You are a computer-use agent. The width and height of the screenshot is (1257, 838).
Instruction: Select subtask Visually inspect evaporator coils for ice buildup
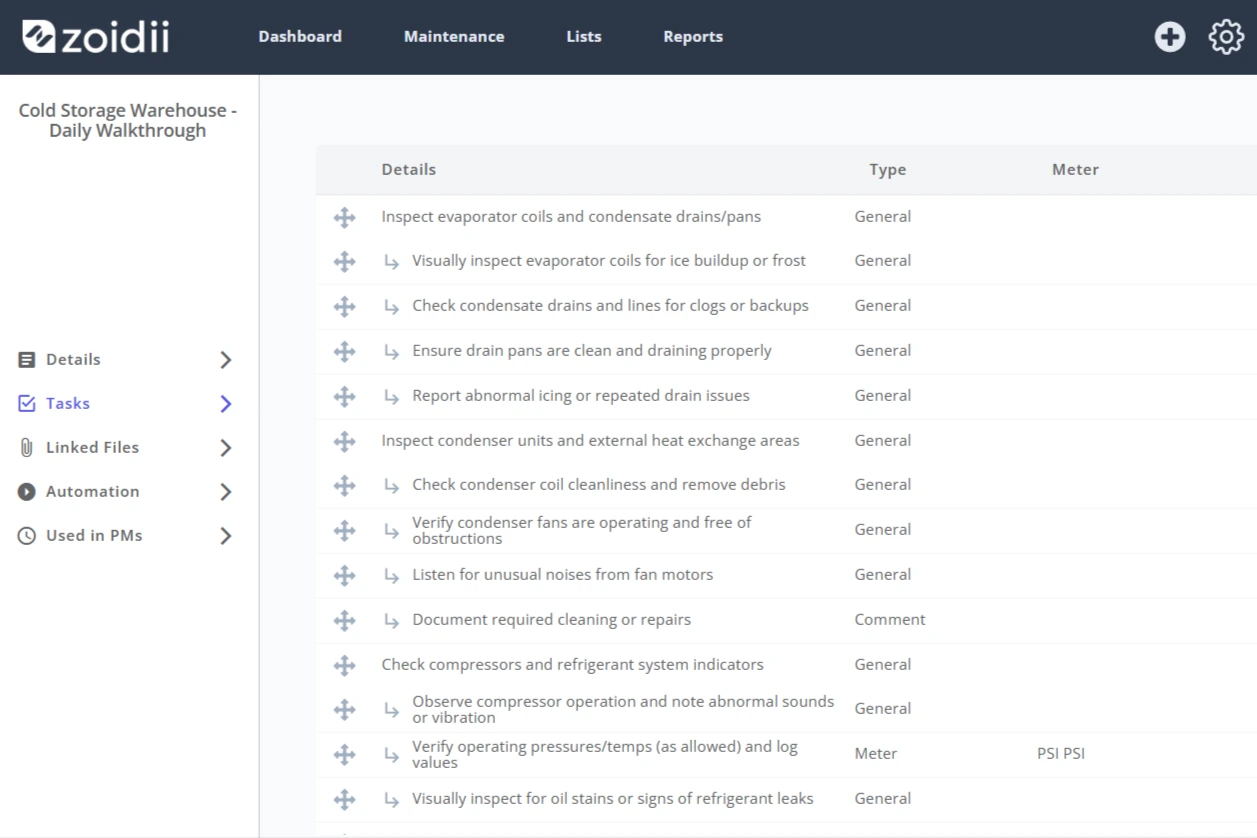(609, 261)
